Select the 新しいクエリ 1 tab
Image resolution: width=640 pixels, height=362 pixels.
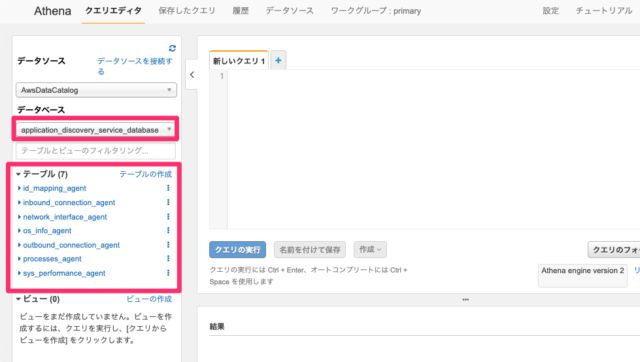pos(239,61)
